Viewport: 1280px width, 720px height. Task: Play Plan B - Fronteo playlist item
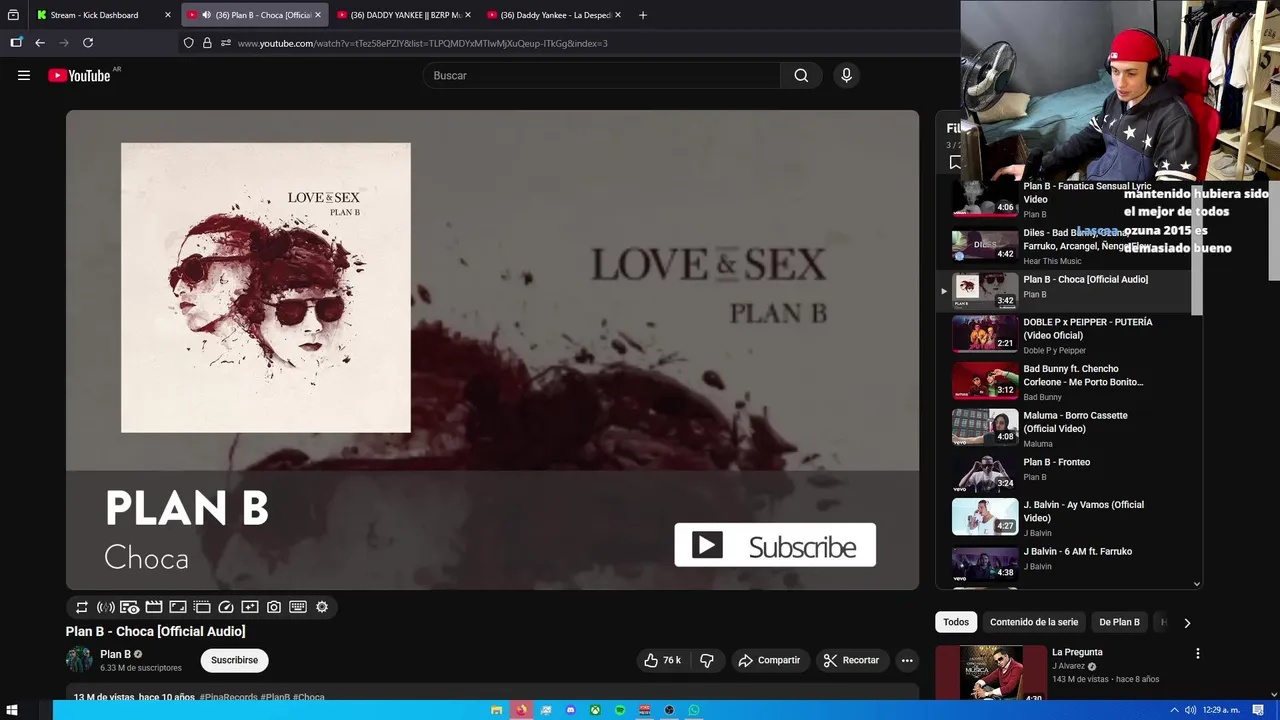[x=1065, y=474]
